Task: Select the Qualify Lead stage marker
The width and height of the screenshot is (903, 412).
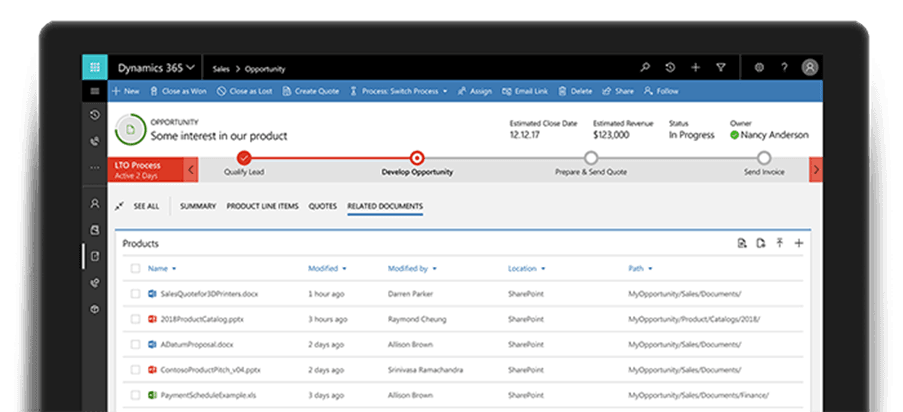Action: (x=244, y=158)
